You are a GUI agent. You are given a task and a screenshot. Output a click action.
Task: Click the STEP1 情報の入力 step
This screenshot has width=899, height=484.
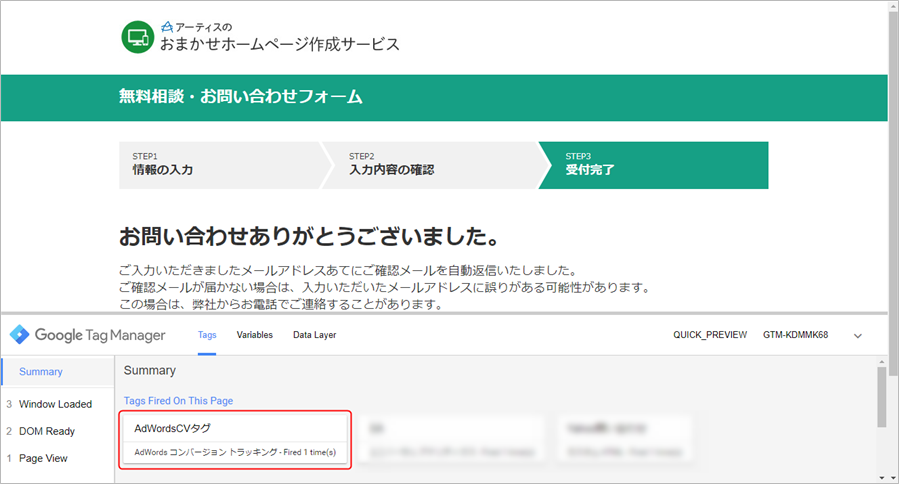pyautogui.click(x=221, y=165)
